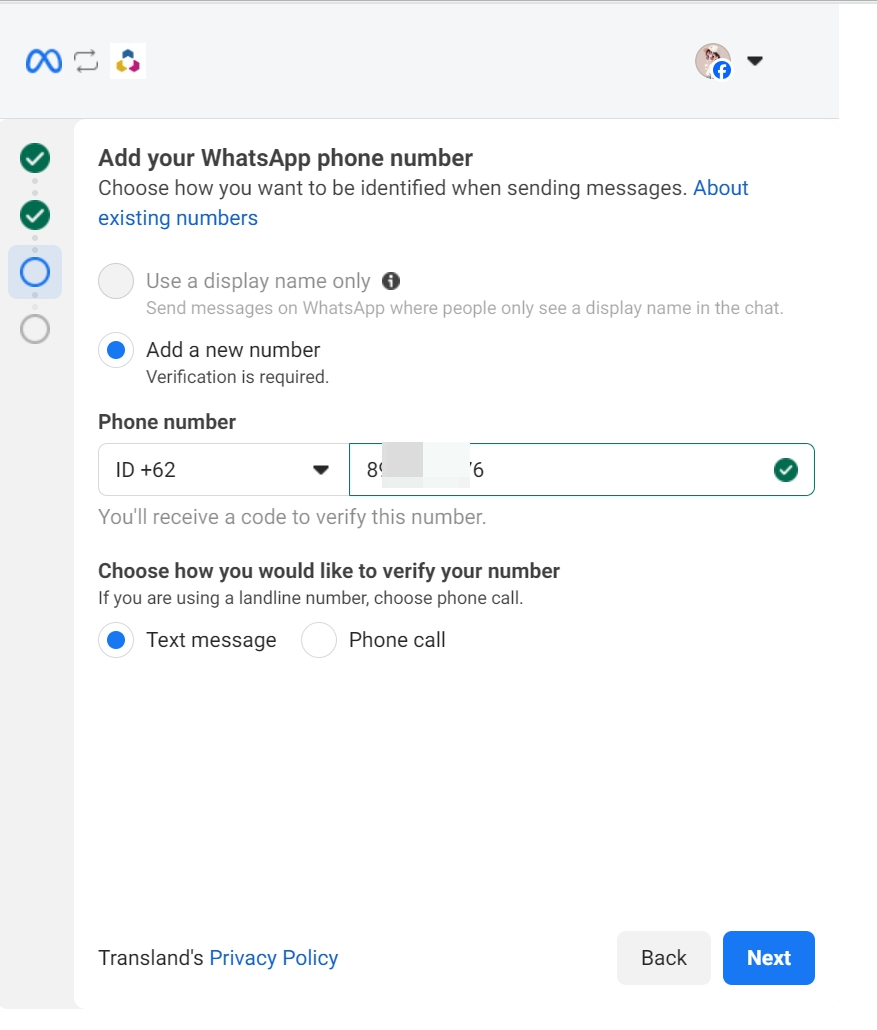This screenshot has height=1030, width=877.
Task: Click info icon beside display name option
Action: [x=391, y=281]
